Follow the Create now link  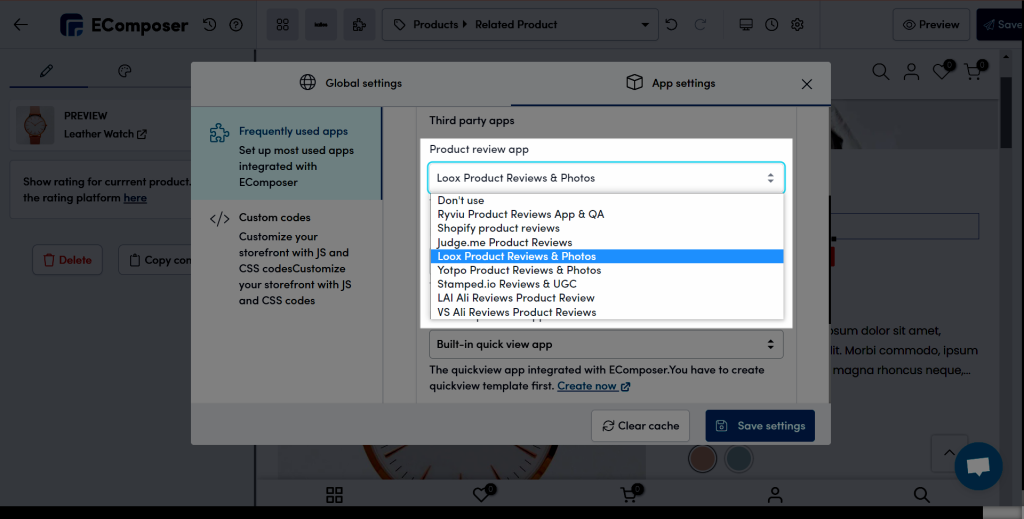tap(594, 386)
